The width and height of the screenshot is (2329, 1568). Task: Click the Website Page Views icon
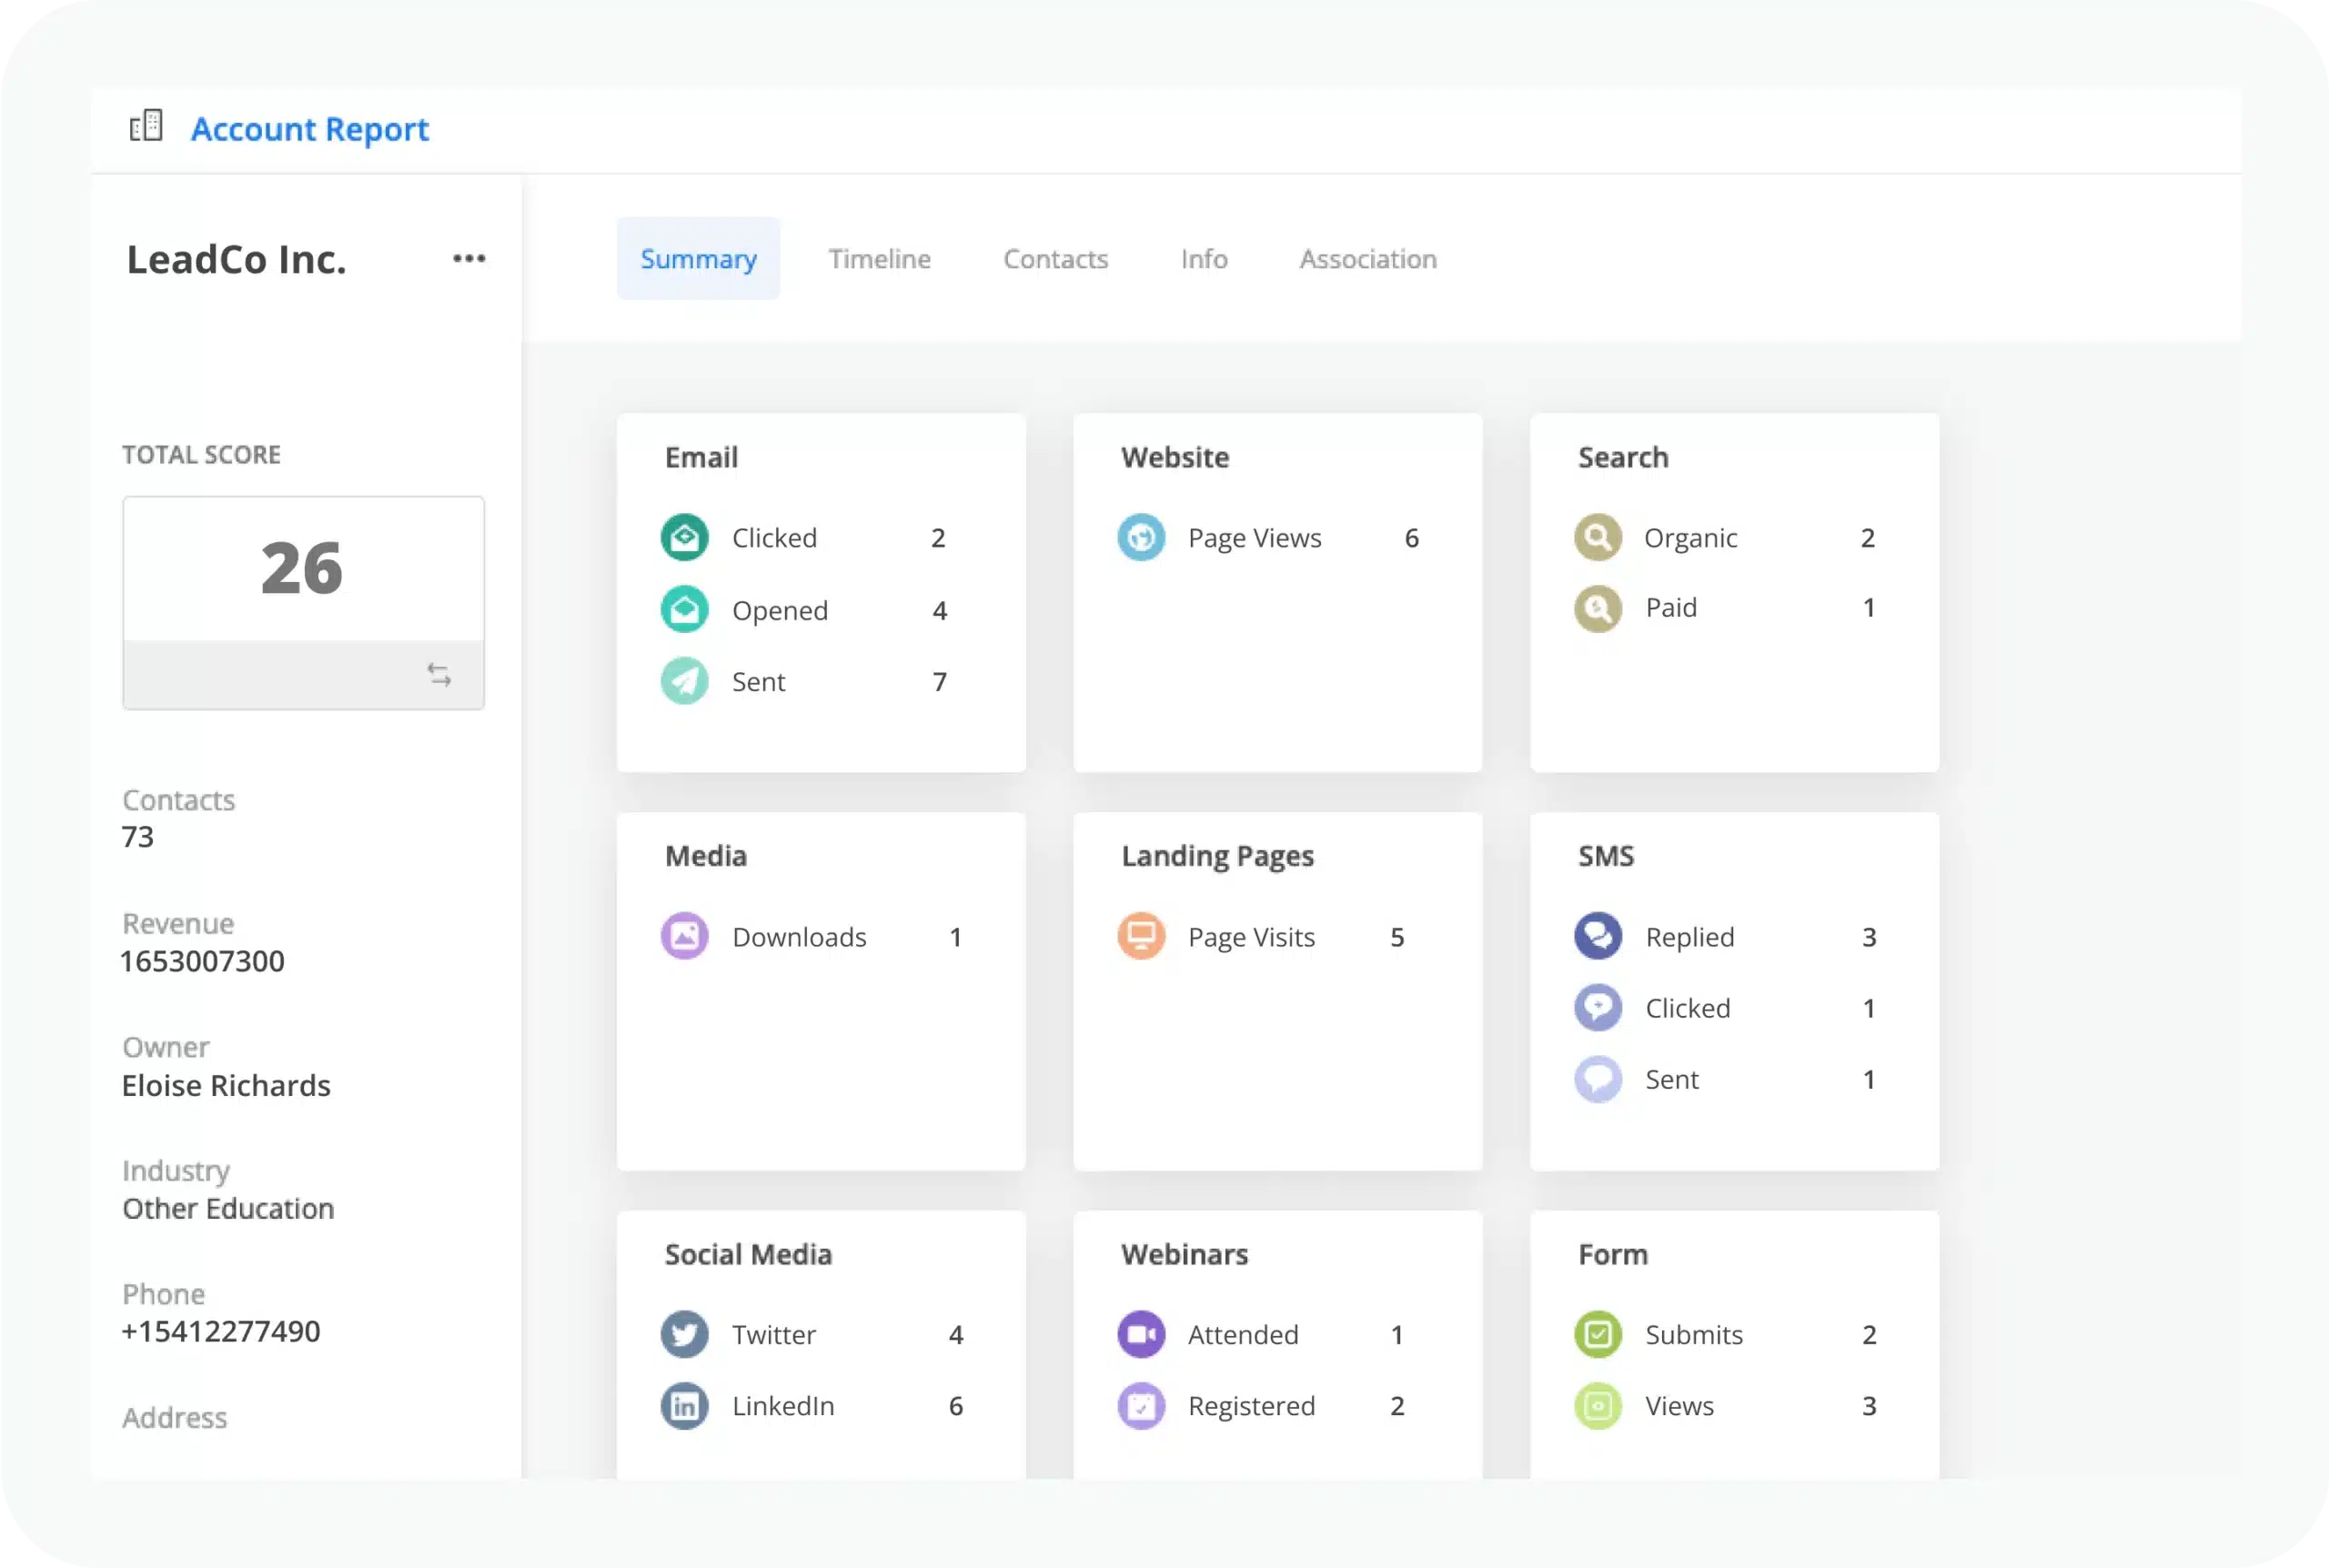pos(1141,538)
